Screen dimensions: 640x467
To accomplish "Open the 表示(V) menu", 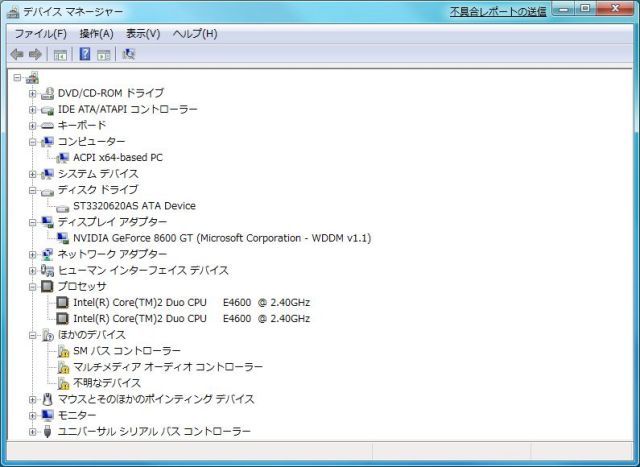I will (143, 33).
